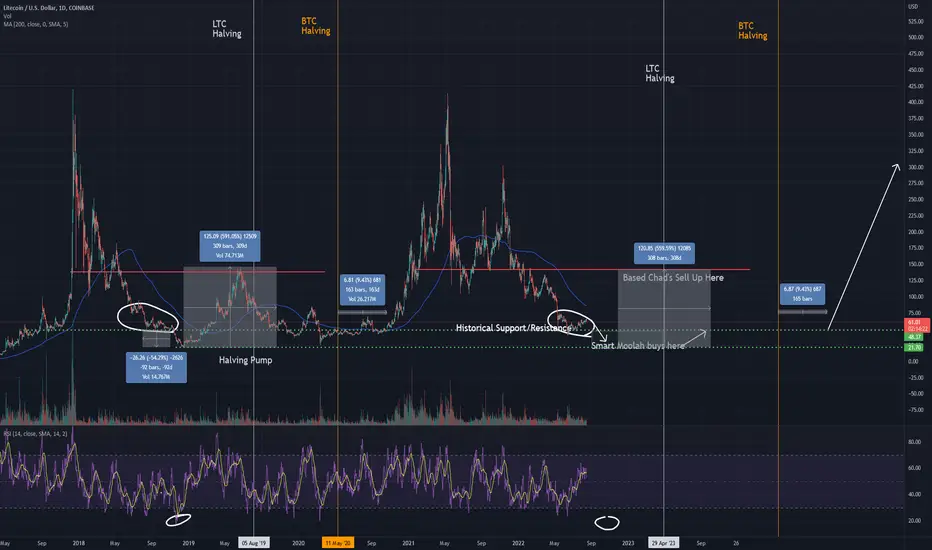Click the 60.00 RSI axis label
Image resolution: width=932 pixels, height=550 pixels.
(x=914, y=469)
